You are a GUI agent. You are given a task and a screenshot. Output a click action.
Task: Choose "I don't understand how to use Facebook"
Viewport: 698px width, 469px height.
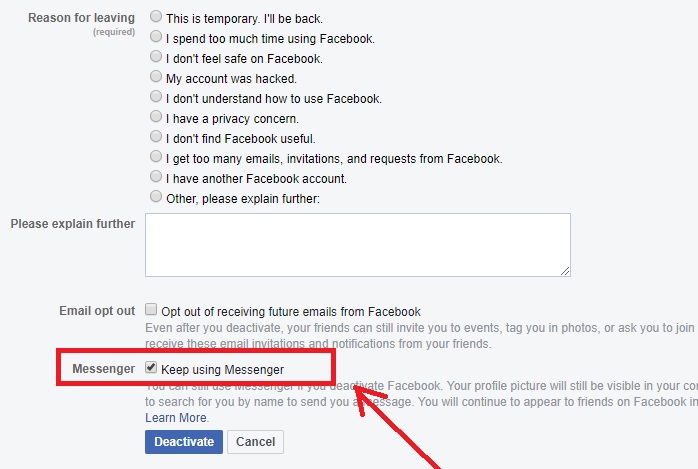(x=156, y=97)
